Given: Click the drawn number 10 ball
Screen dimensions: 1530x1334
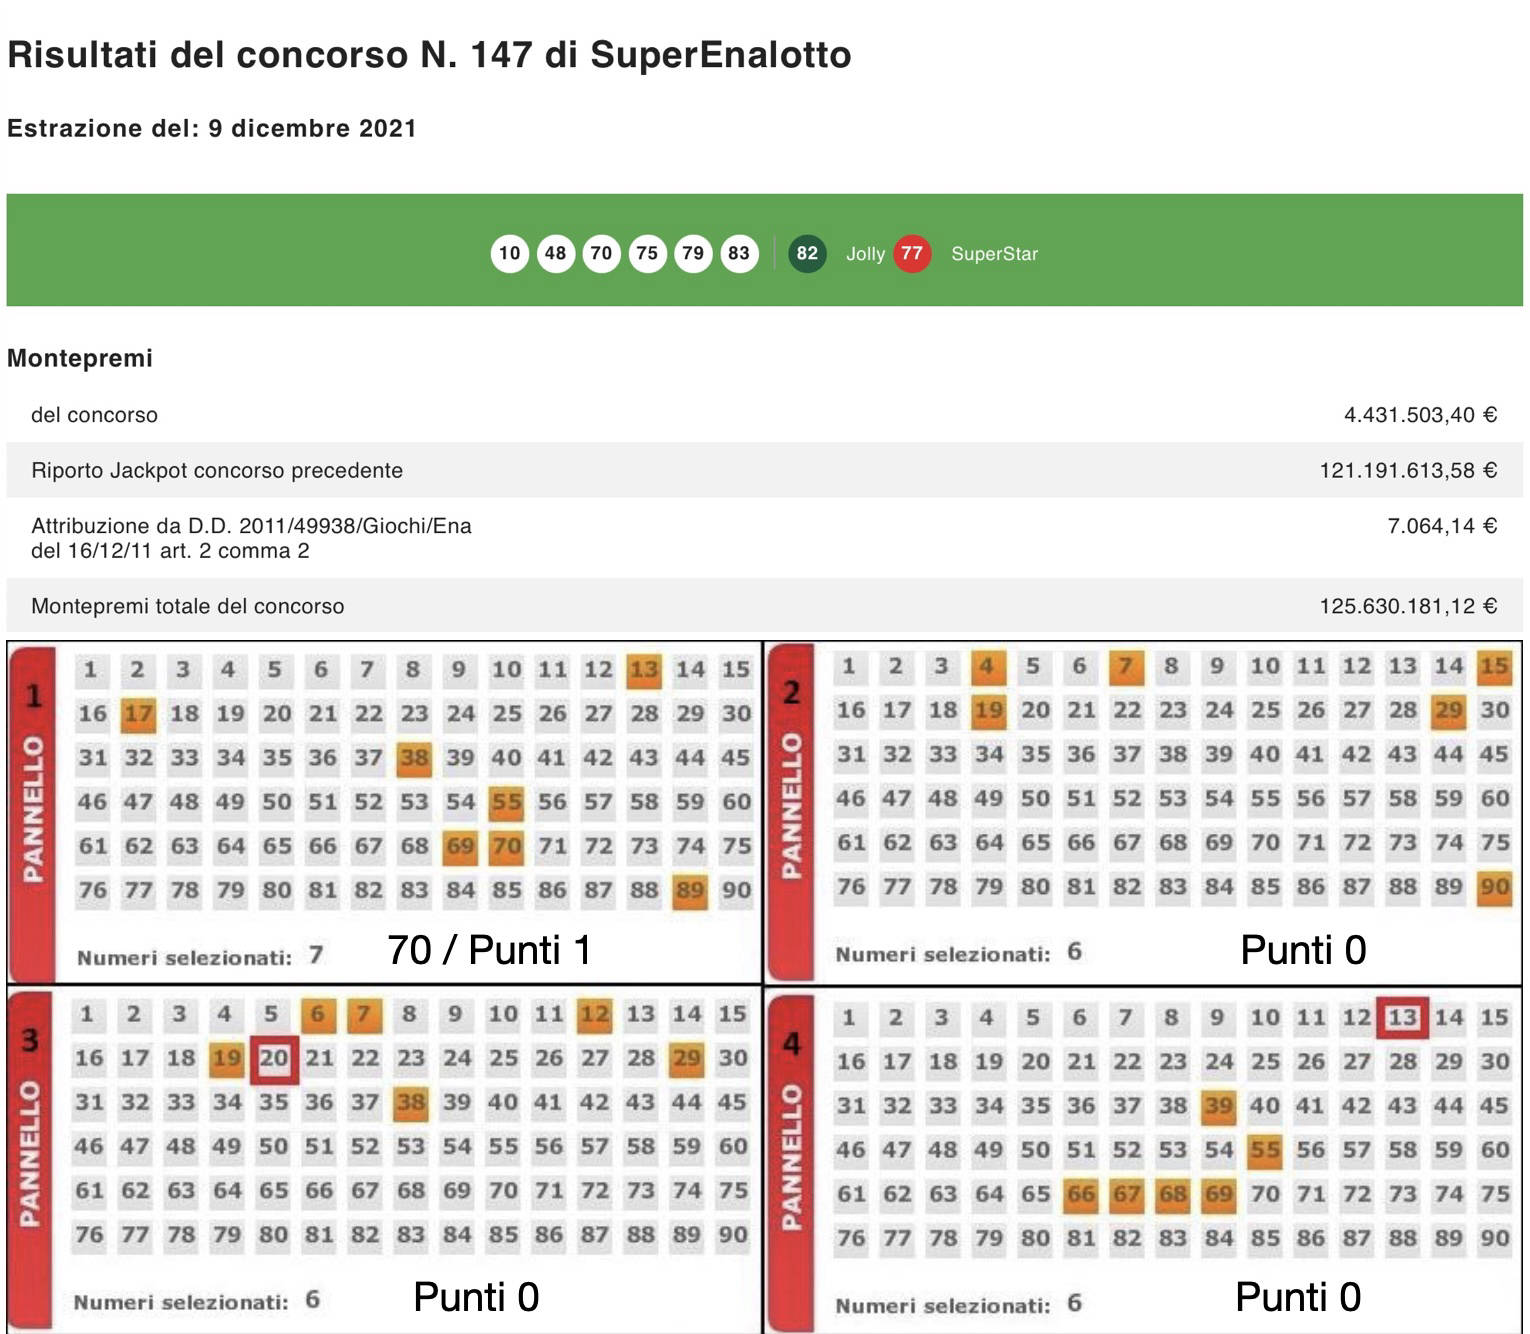Looking at the screenshot, I should pyautogui.click(x=509, y=253).
